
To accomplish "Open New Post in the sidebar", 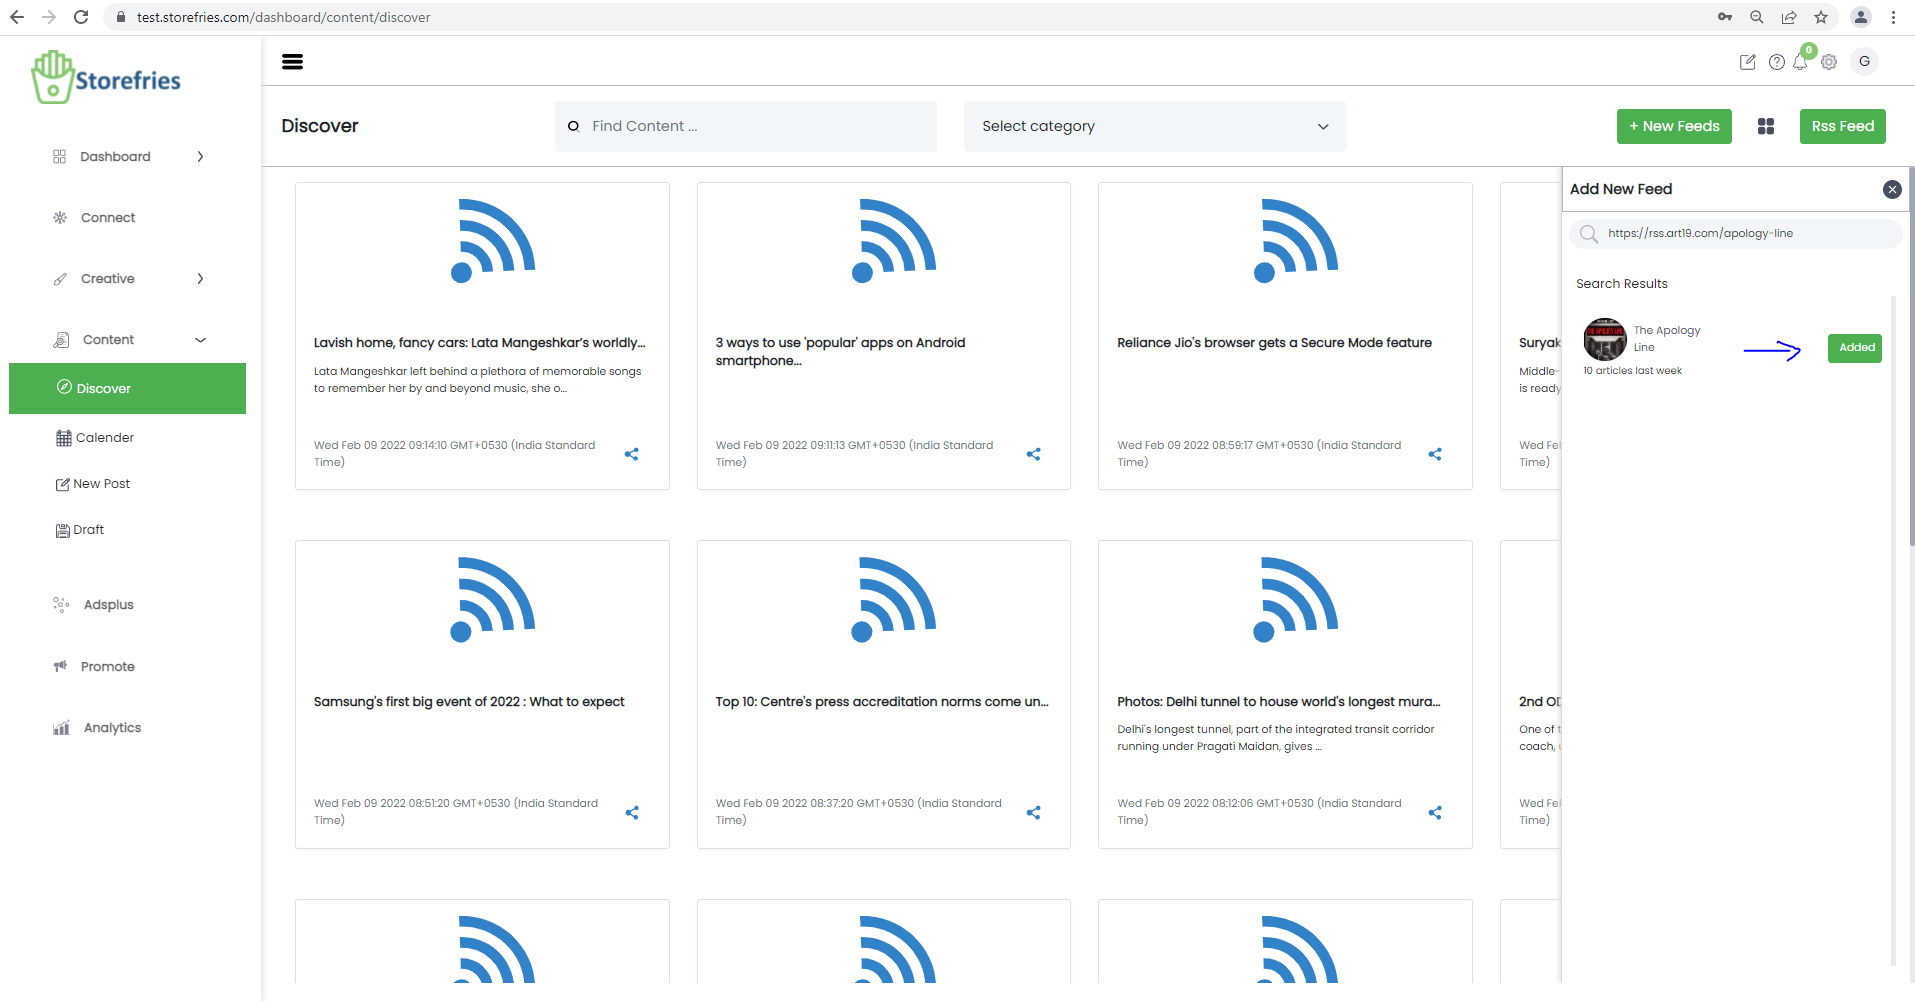I will pos(93,484).
